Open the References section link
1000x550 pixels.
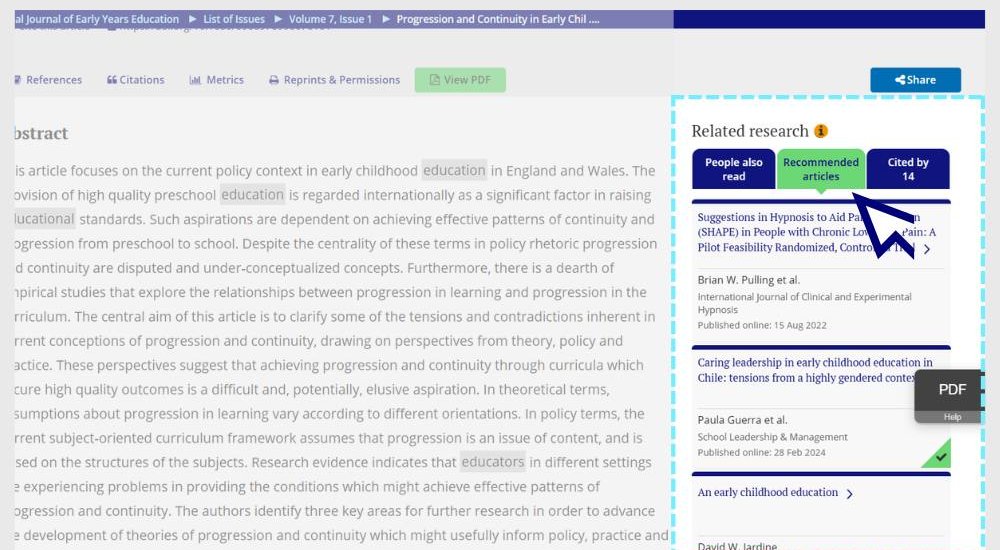[x=48, y=80]
